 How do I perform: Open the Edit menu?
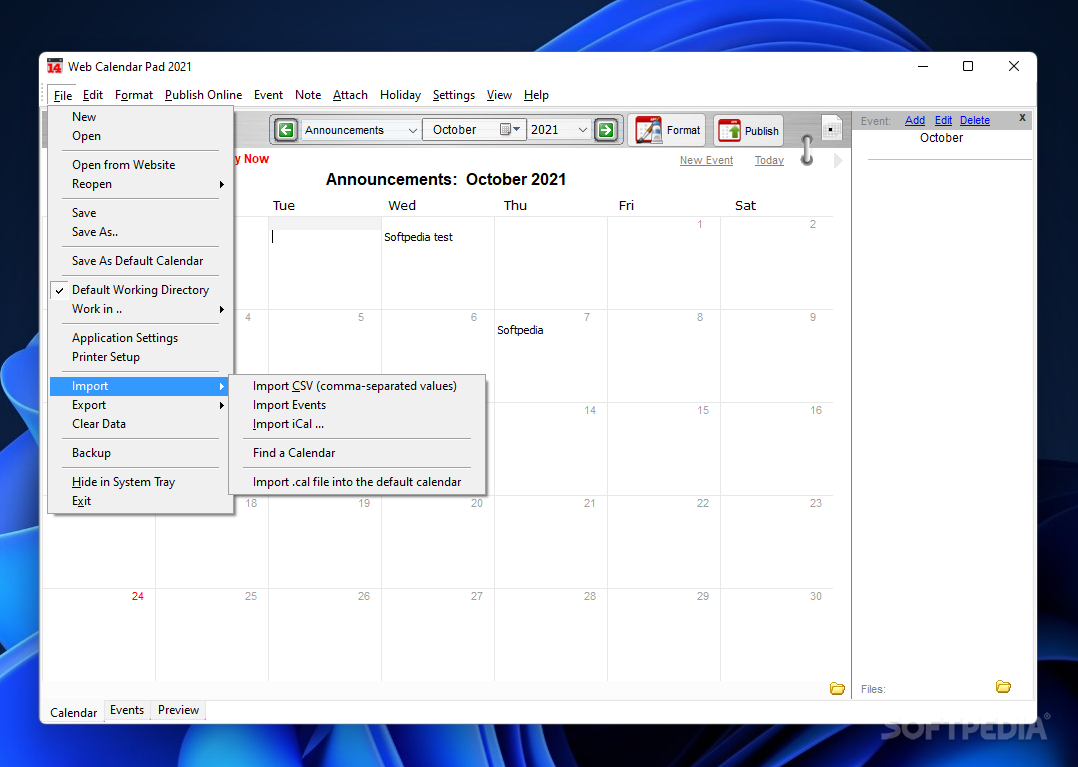tap(93, 95)
